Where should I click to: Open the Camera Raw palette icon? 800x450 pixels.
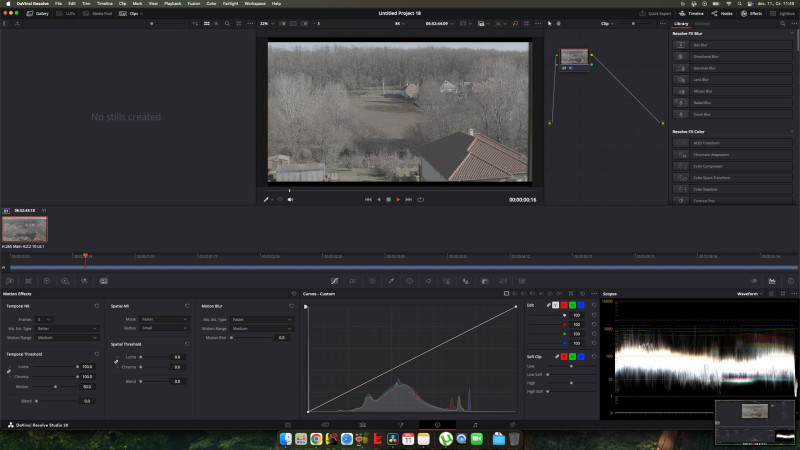(10, 281)
